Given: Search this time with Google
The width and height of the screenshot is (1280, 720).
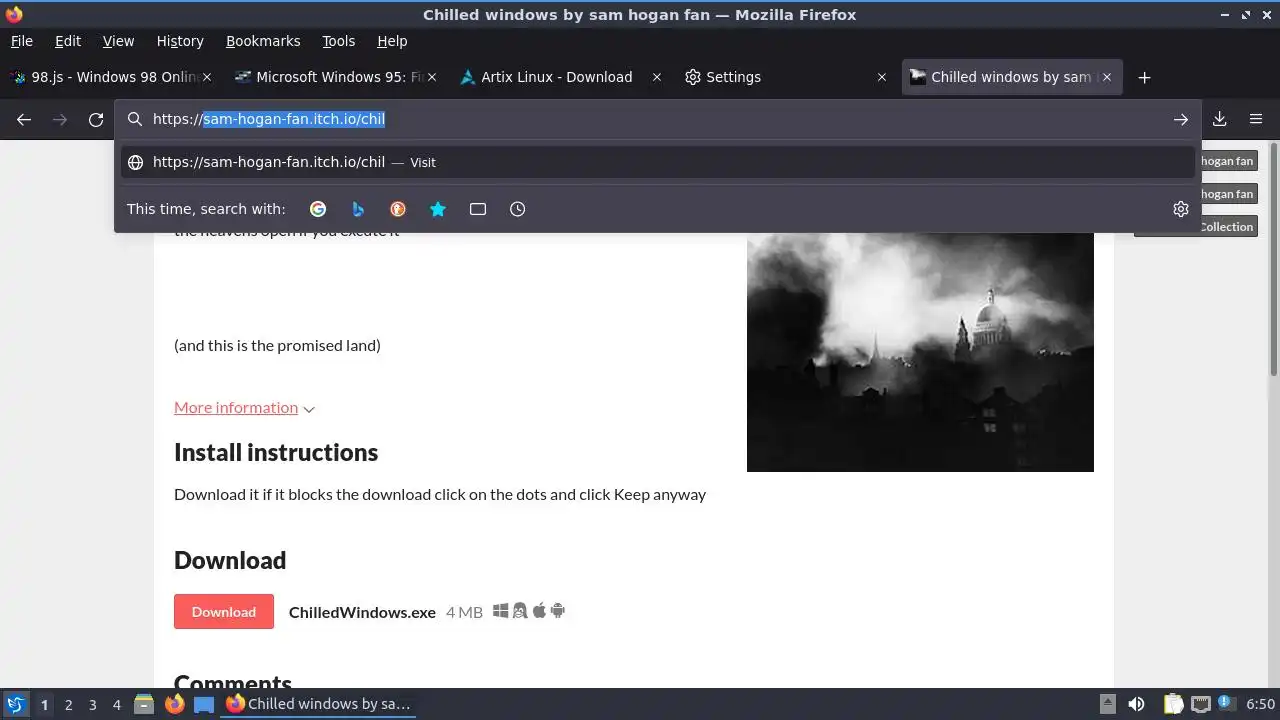Looking at the screenshot, I should (x=318, y=209).
